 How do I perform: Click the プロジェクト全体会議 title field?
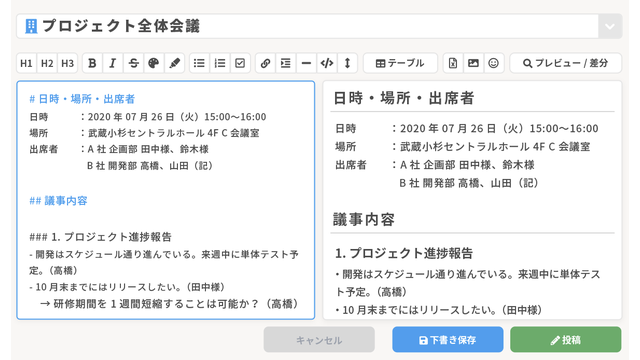307,27
